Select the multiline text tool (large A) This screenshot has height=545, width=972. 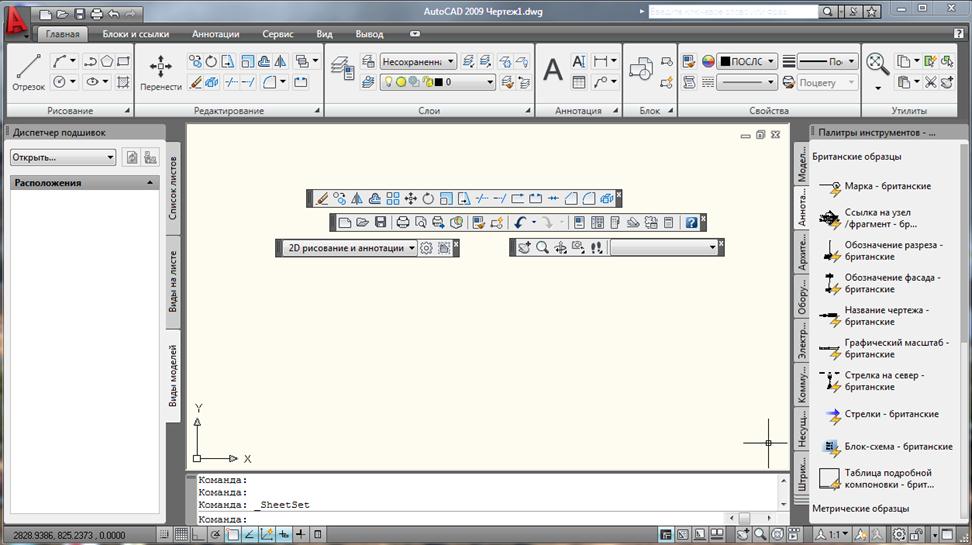click(553, 70)
